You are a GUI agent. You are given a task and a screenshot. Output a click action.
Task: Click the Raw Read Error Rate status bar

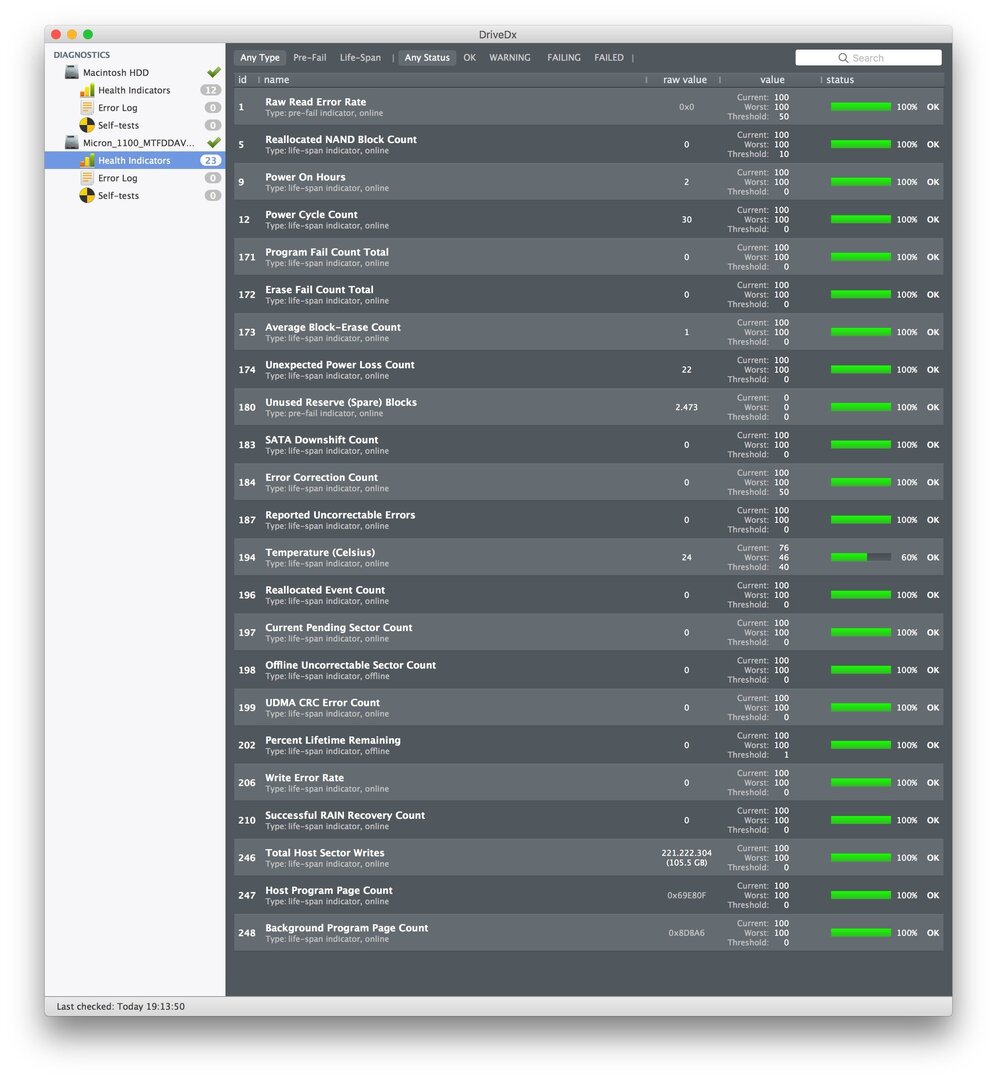point(861,107)
